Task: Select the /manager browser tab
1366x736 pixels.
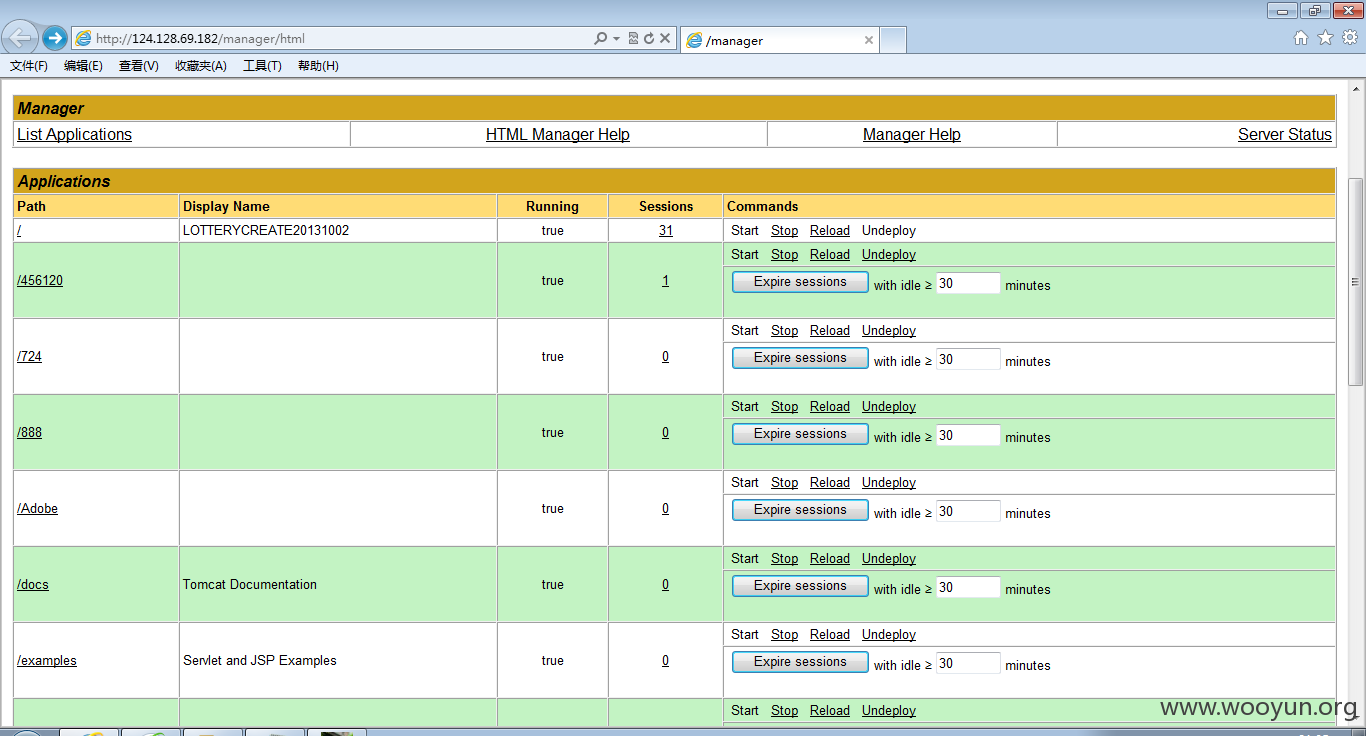Action: click(779, 40)
